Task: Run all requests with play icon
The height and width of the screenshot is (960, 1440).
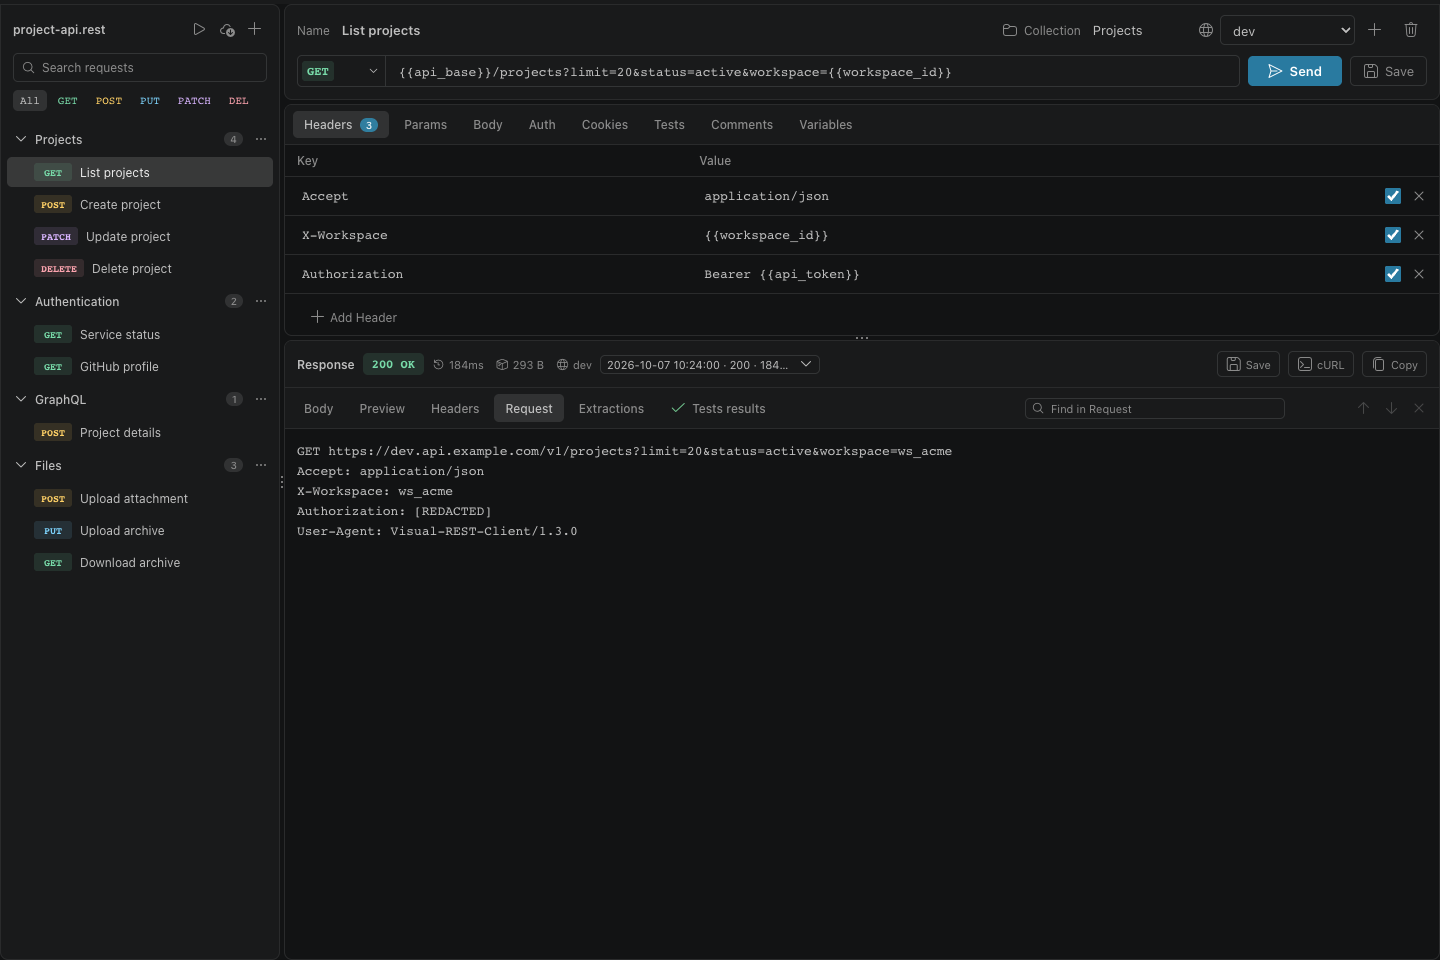Action: coord(199,29)
